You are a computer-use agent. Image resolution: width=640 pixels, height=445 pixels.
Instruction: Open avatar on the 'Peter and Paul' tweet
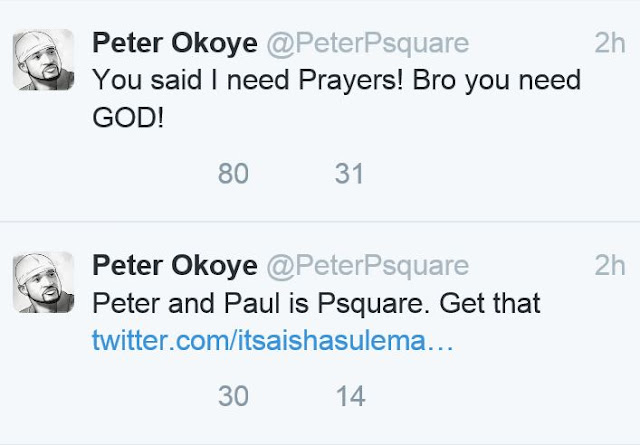coord(44,283)
